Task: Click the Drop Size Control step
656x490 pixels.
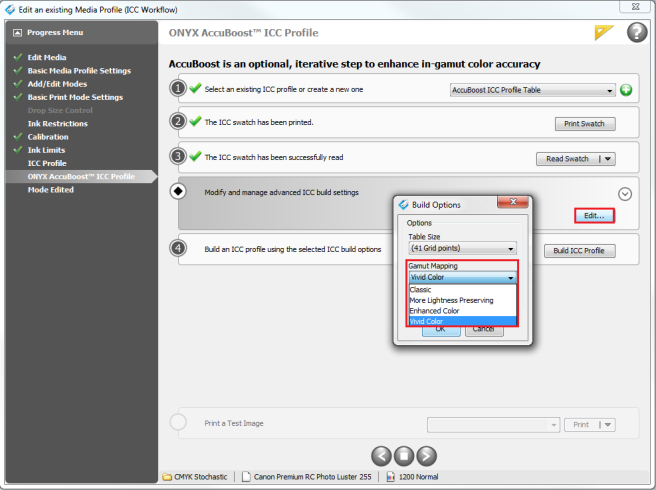Action: (60, 110)
